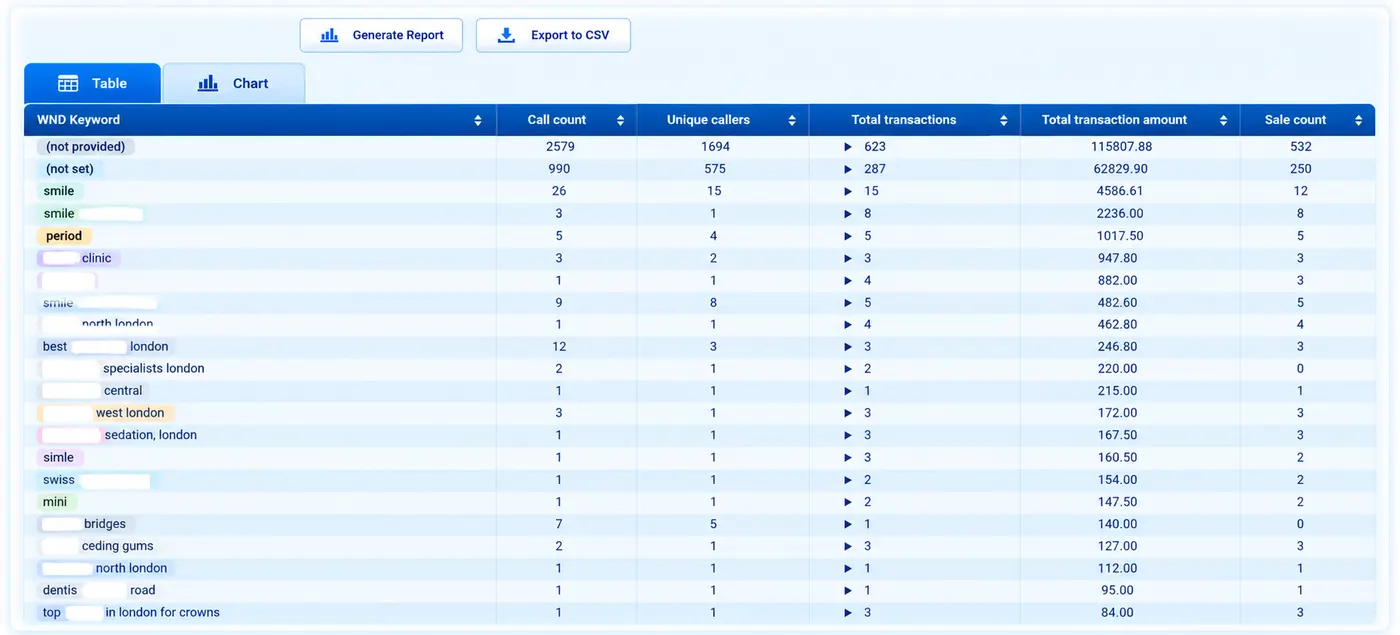Expand transactions triangle in period row

(x=849, y=236)
